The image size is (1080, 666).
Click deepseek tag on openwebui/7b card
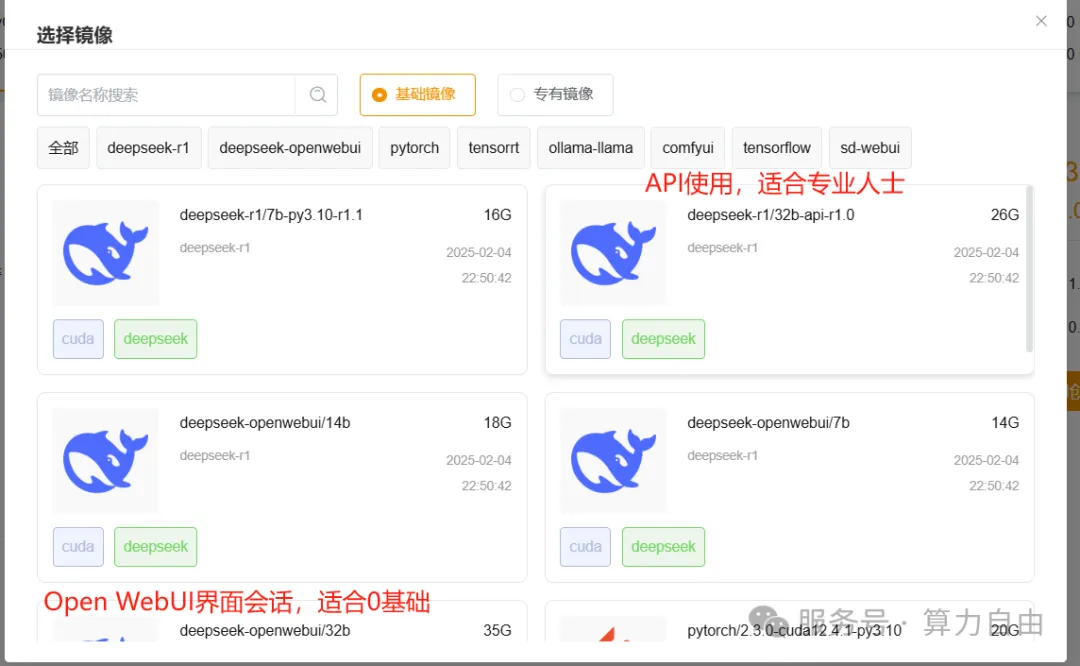point(663,547)
